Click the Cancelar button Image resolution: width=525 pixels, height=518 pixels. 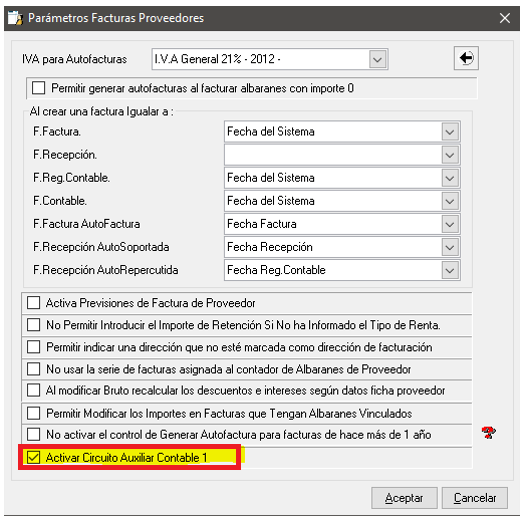tap(474, 498)
